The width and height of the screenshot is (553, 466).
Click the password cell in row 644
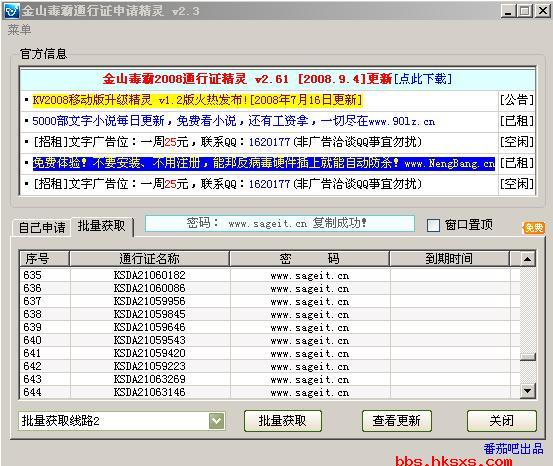point(310,392)
